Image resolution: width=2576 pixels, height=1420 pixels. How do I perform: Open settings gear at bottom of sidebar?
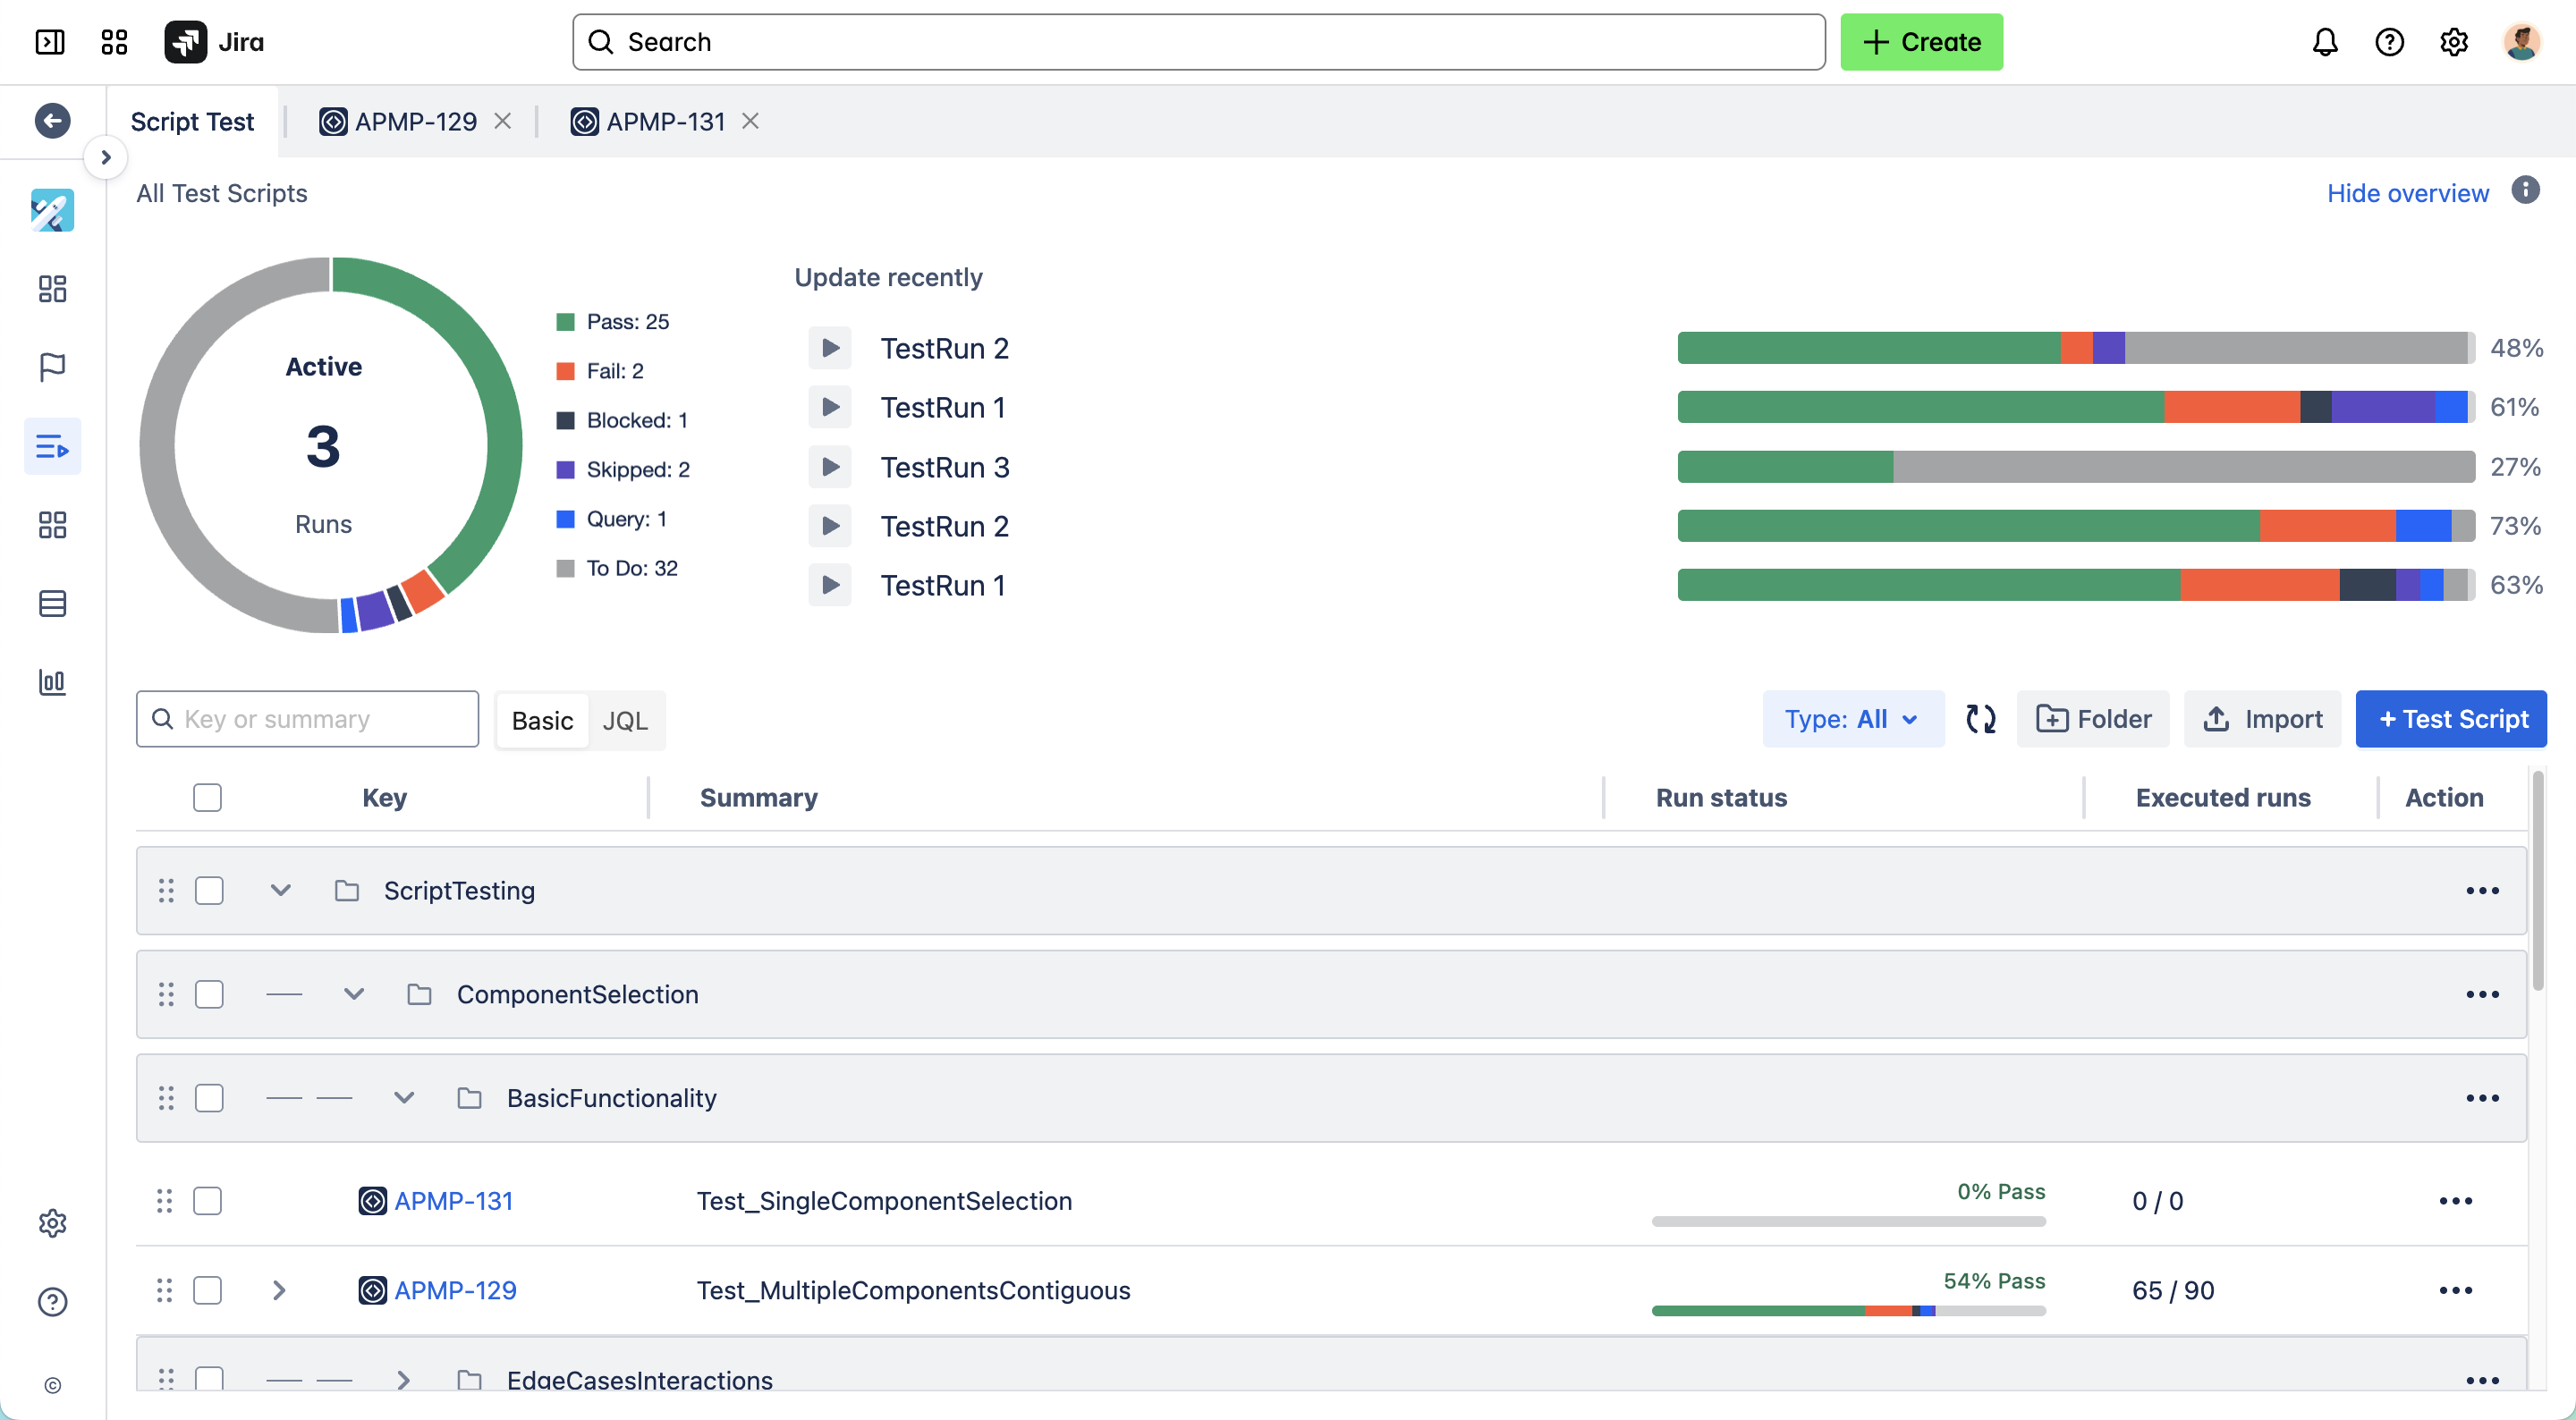[x=52, y=1222]
